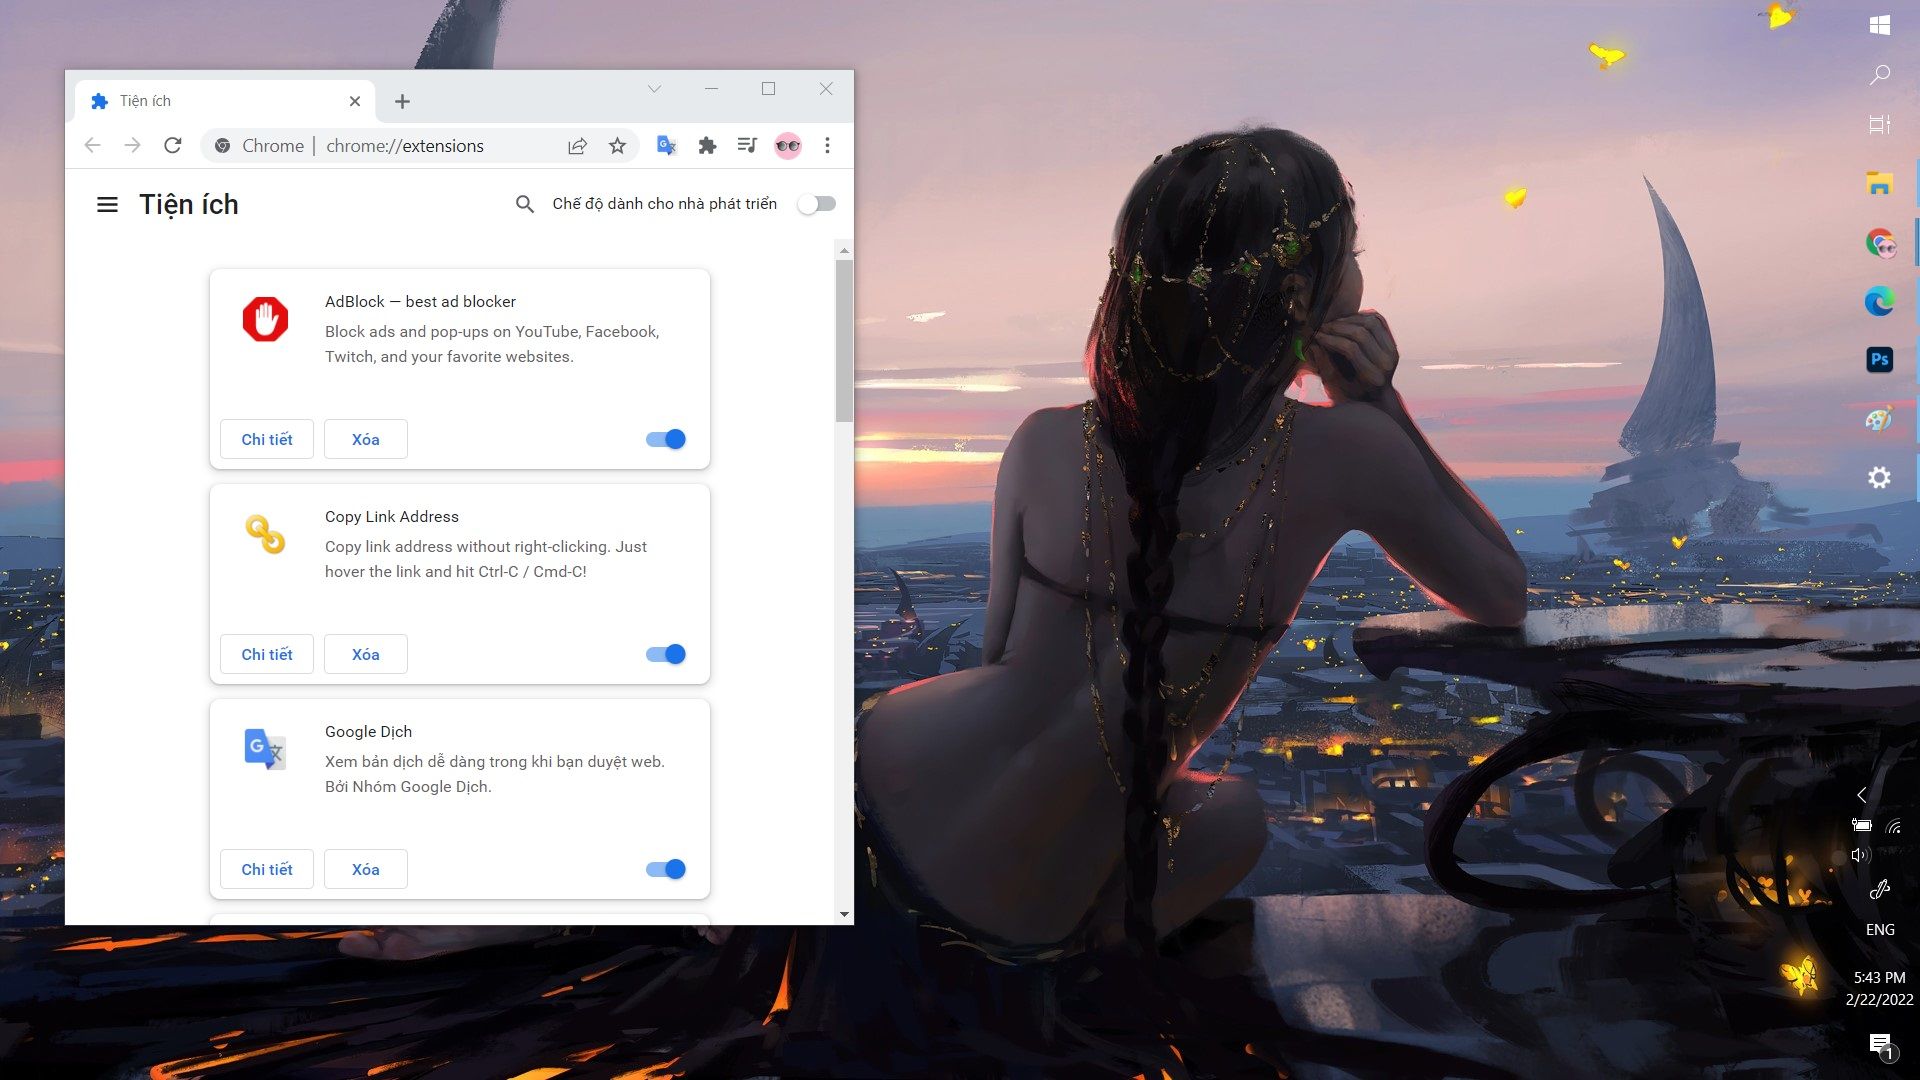1920x1080 pixels.
Task: Share this page icon in address bar
Action: pos(578,146)
